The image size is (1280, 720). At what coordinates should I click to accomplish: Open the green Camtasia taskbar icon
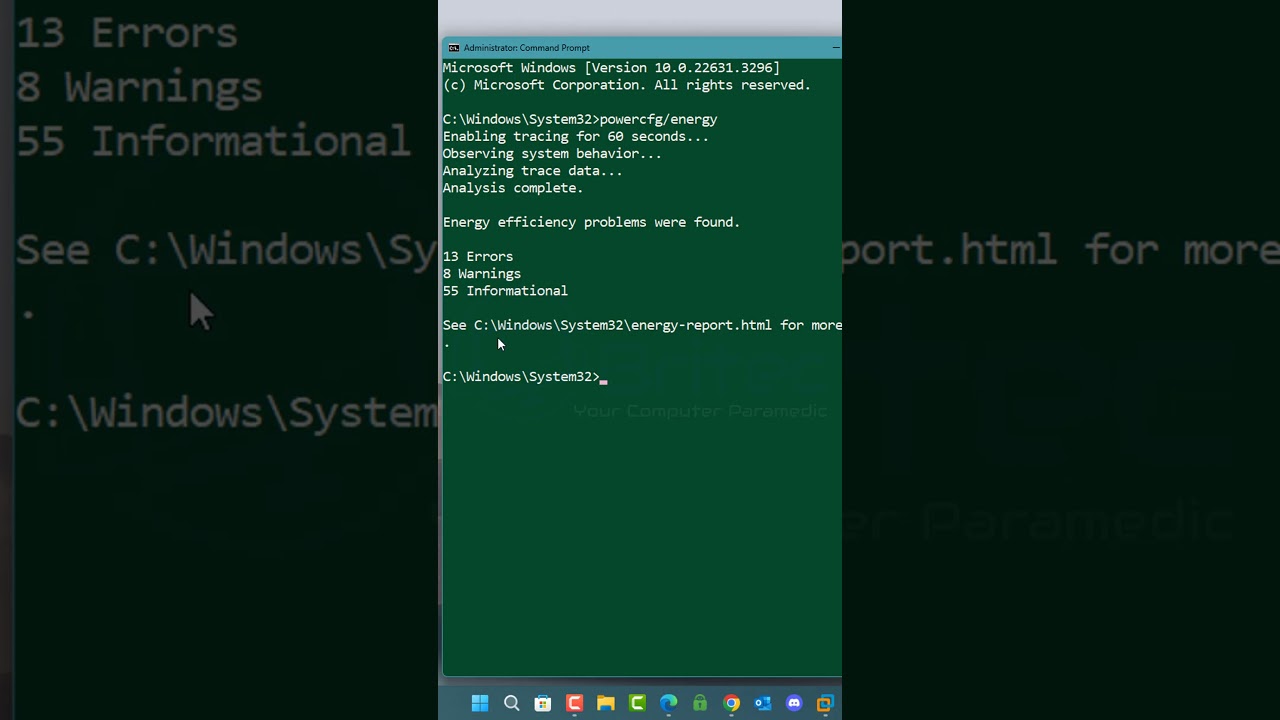637,703
